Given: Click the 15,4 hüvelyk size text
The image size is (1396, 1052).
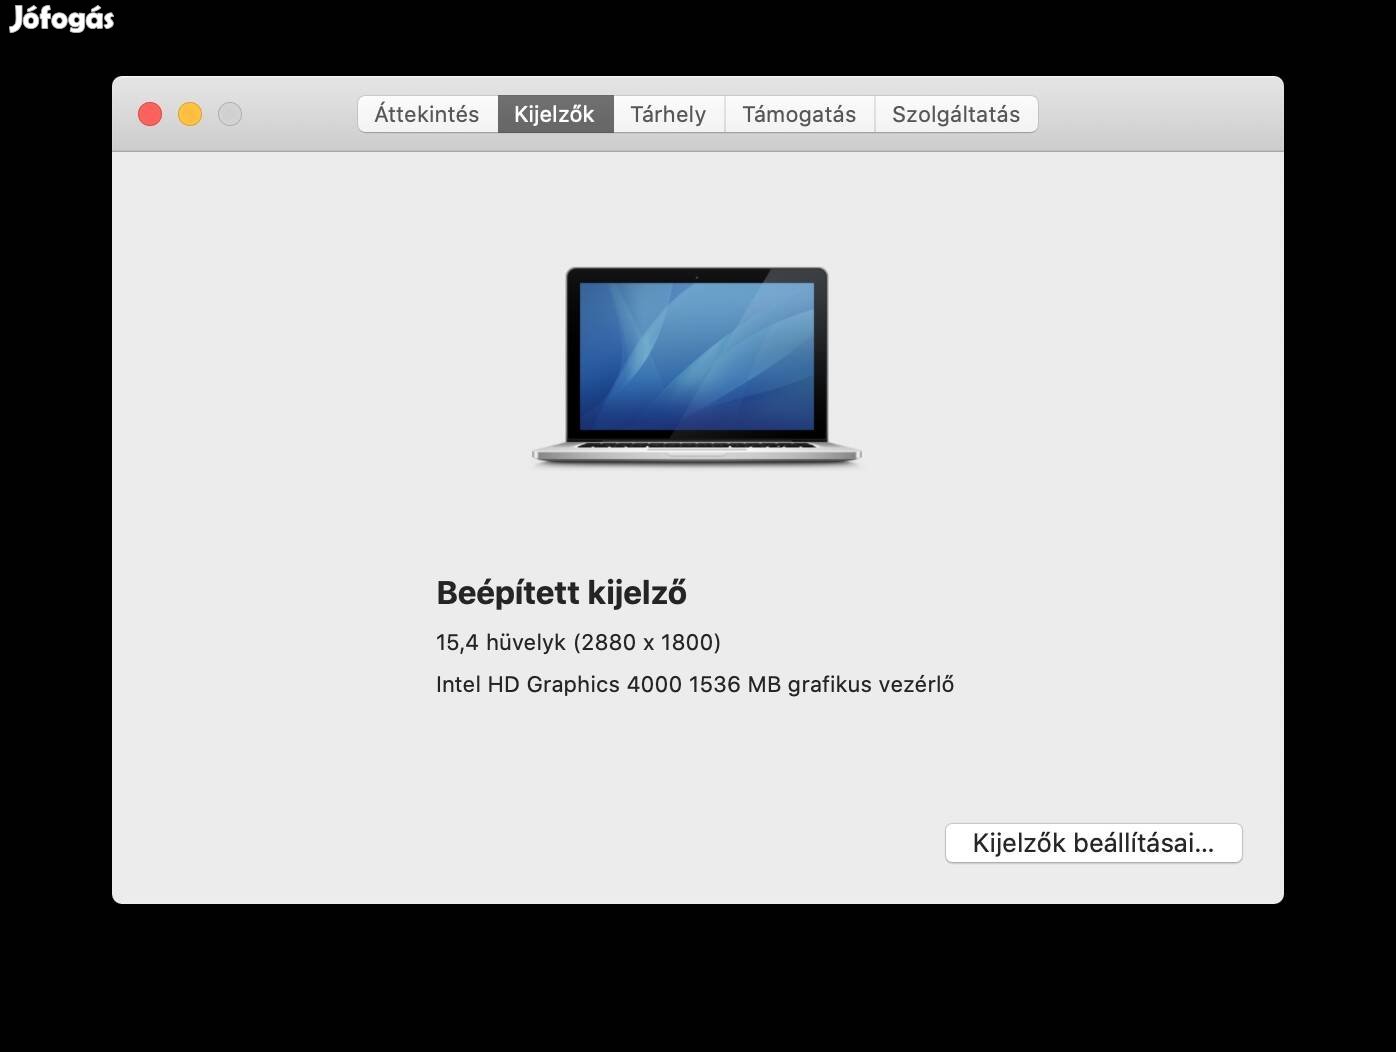Looking at the screenshot, I should (500, 642).
